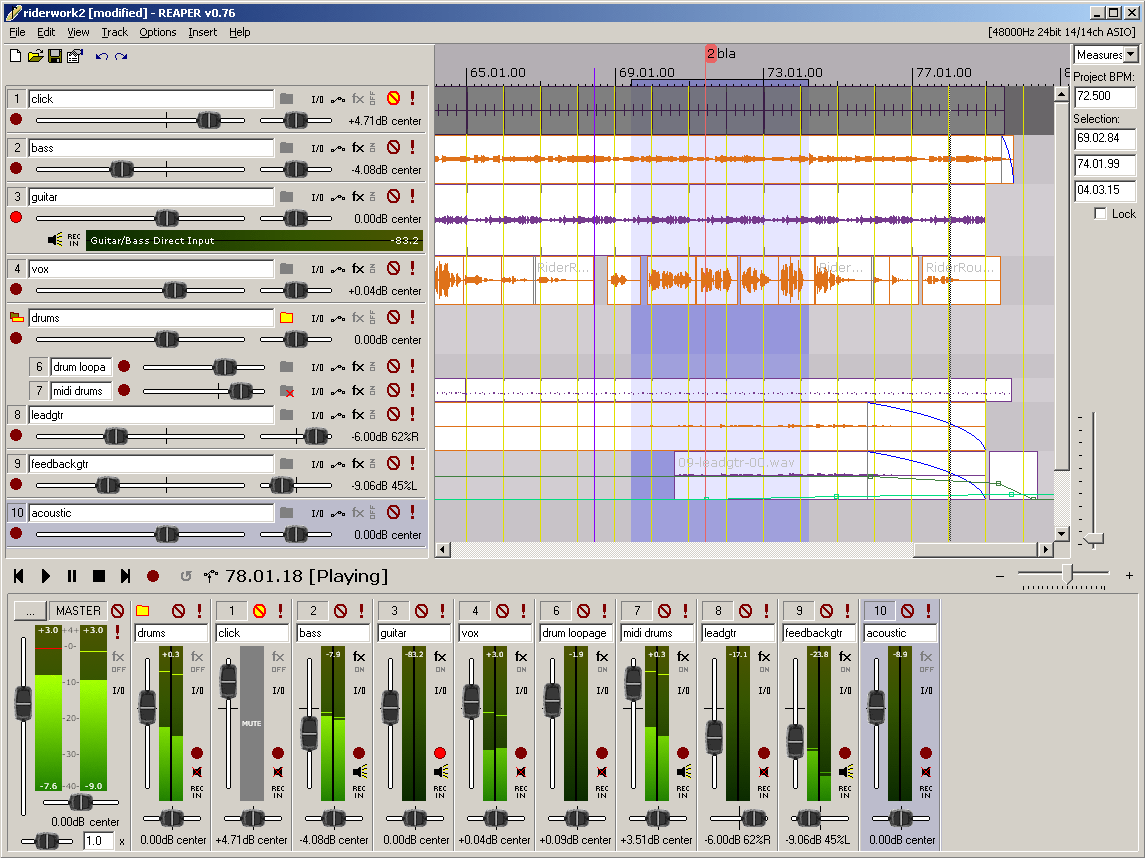Click the Project BPM field
Image resolution: width=1145 pixels, height=858 pixels.
(1105, 97)
